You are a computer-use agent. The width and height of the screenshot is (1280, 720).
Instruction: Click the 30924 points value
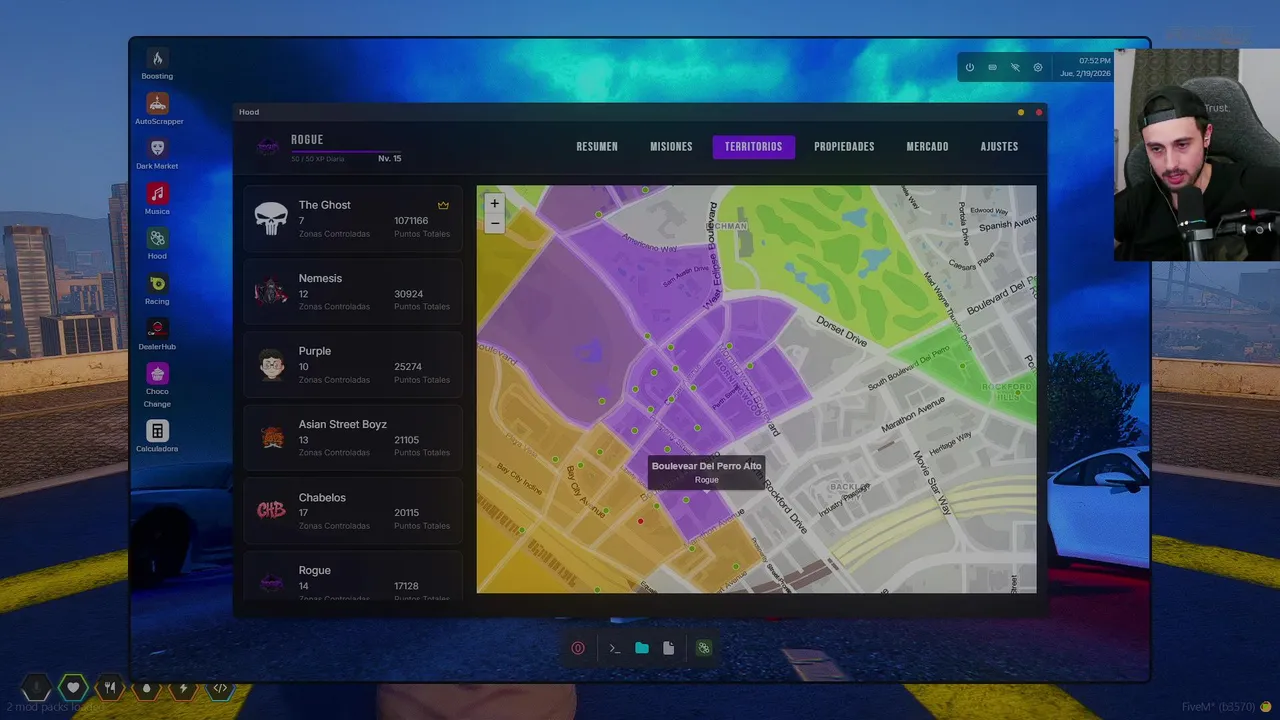click(x=408, y=294)
